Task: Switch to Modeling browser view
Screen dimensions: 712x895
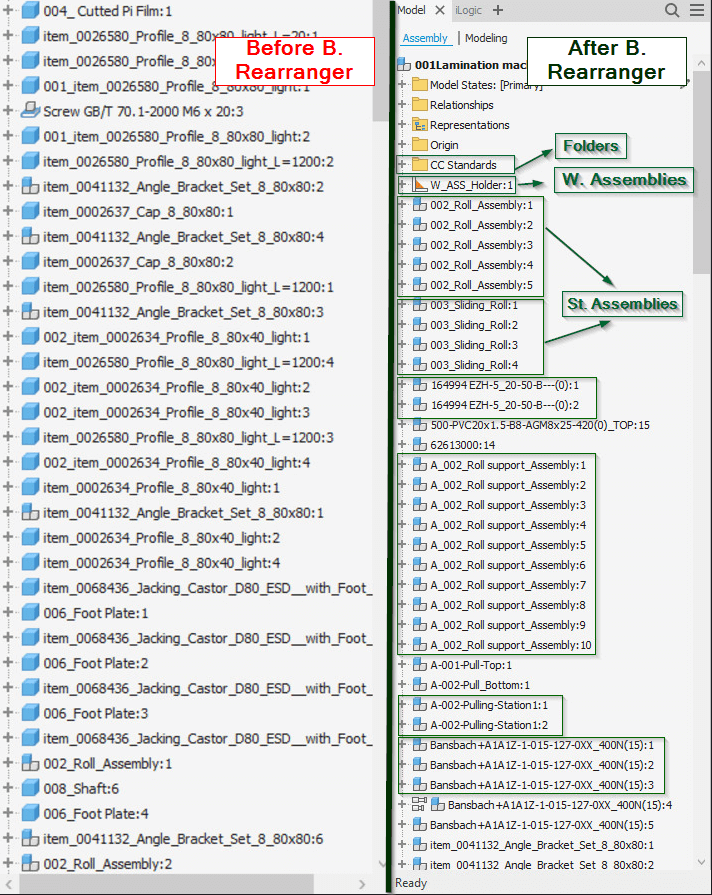Action: [x=486, y=38]
